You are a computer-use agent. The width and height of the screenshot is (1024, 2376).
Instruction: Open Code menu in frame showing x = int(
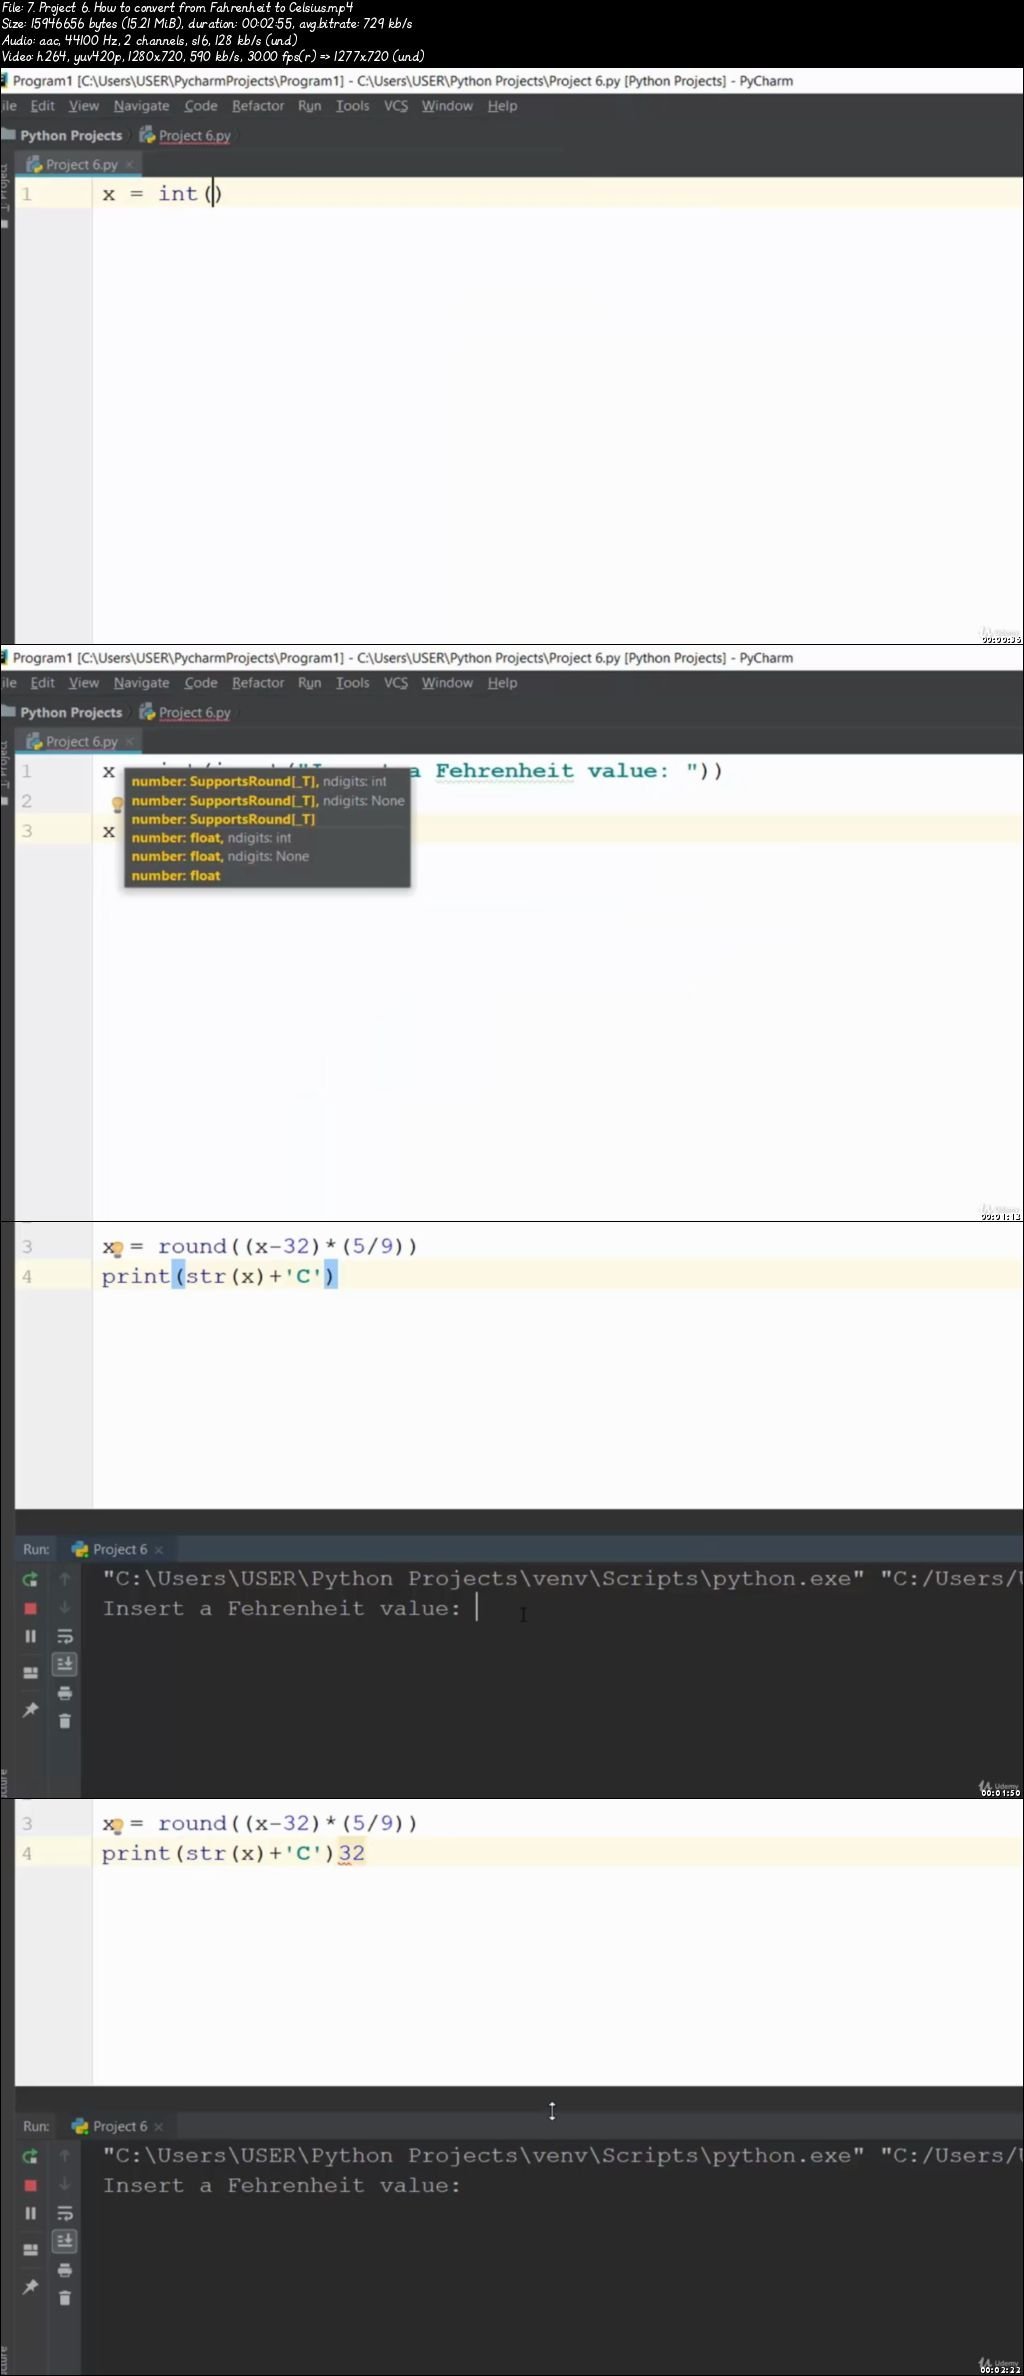(201, 106)
